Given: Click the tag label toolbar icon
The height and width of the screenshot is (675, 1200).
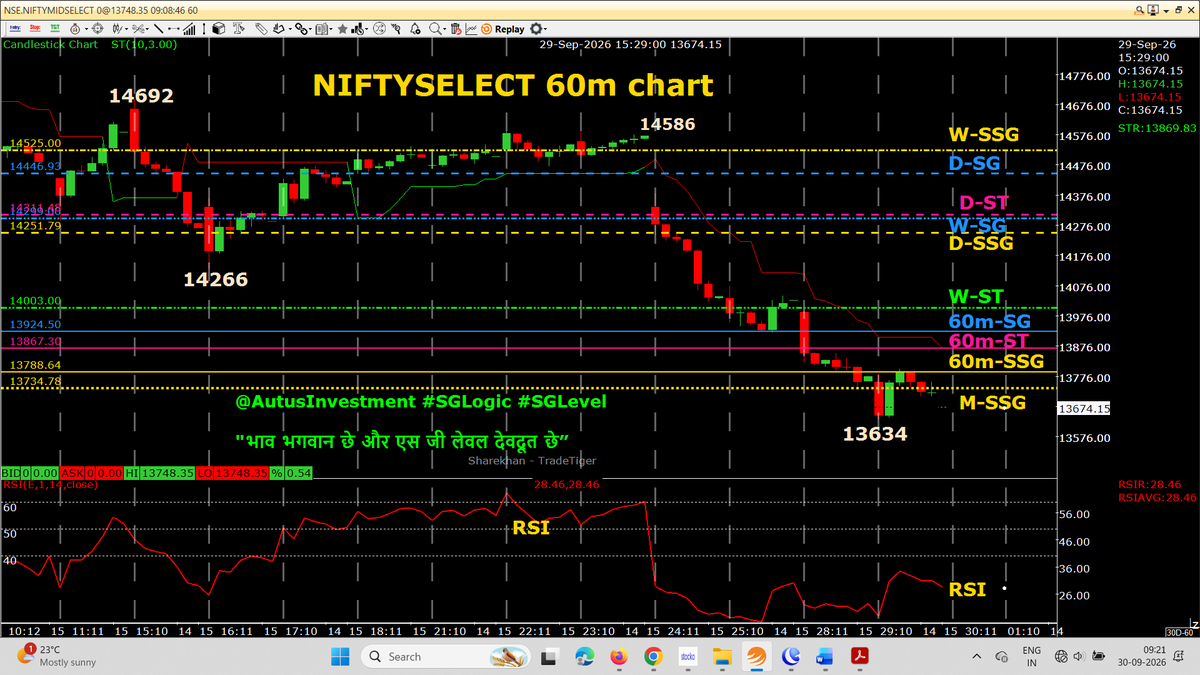Looking at the screenshot, I should click(261, 29).
